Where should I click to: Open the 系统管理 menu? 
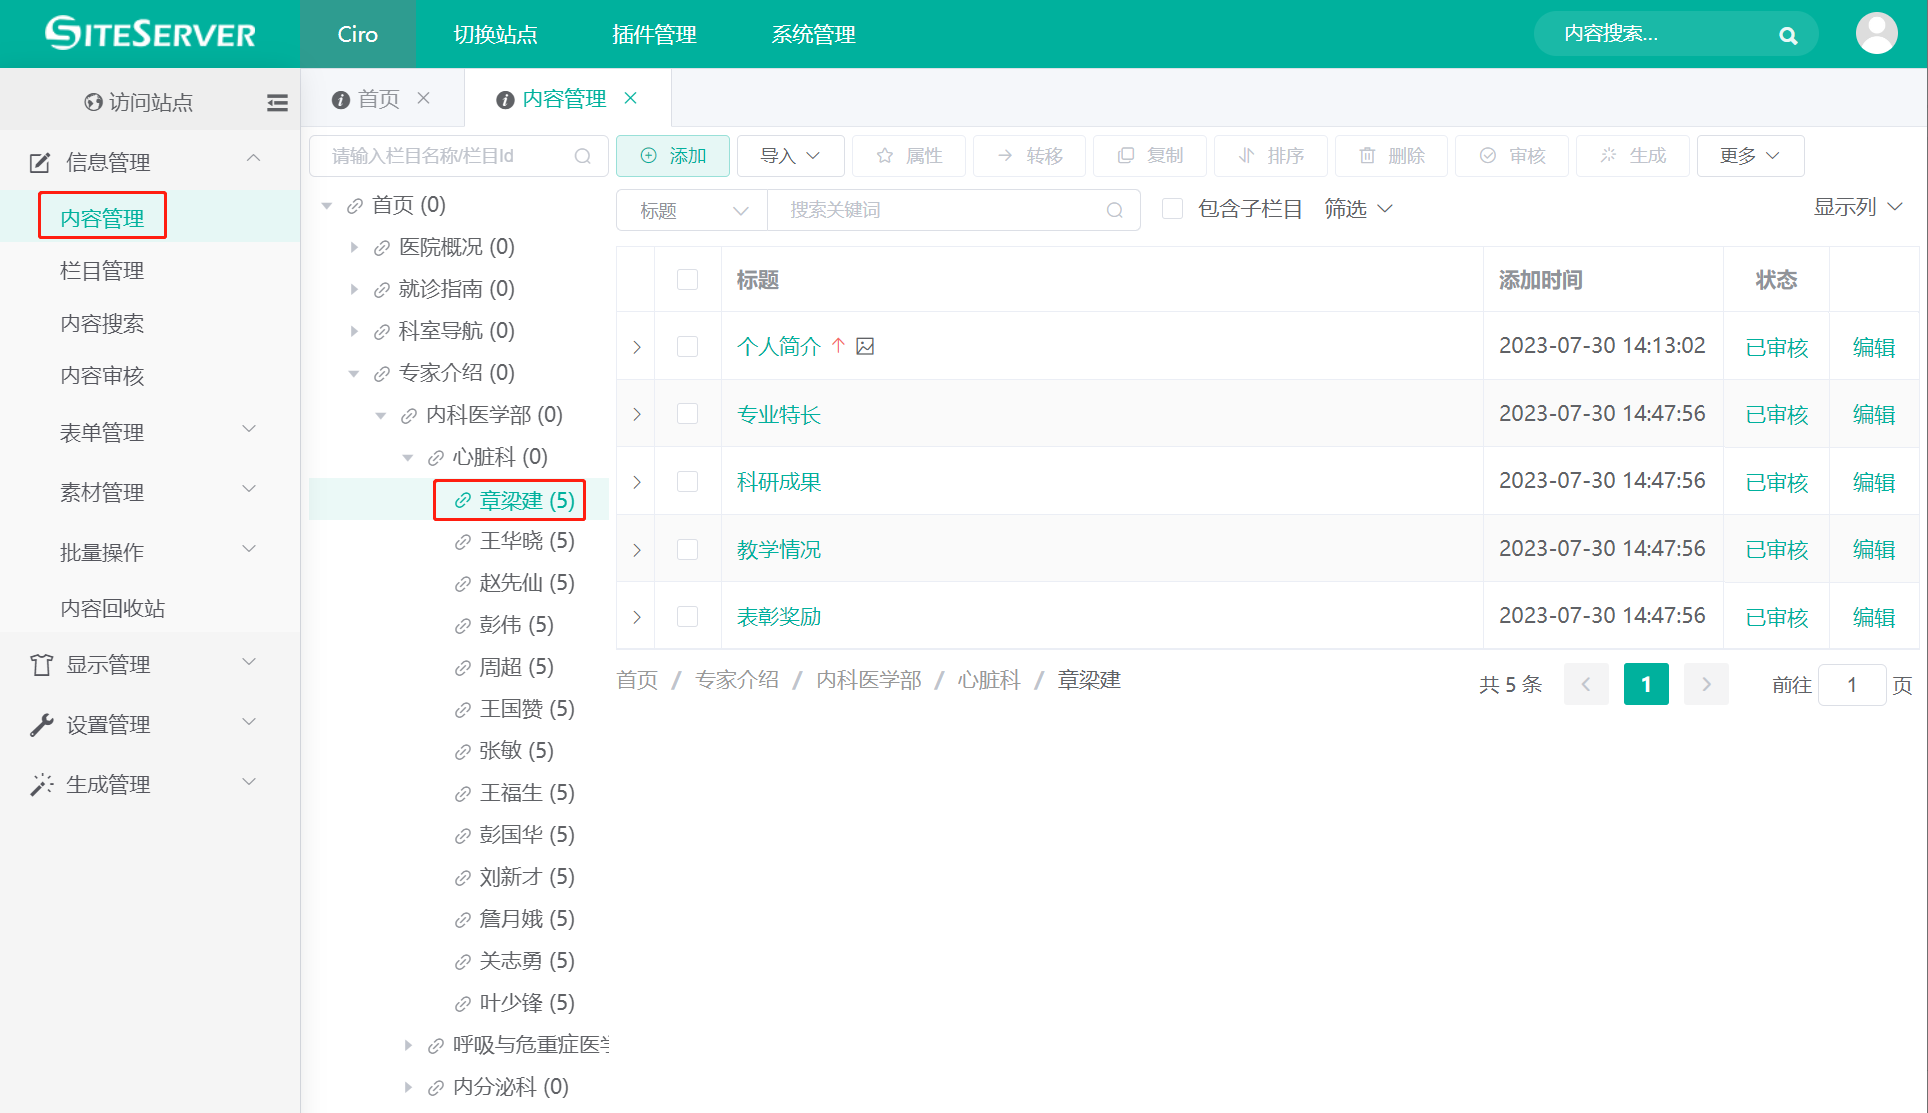[812, 34]
